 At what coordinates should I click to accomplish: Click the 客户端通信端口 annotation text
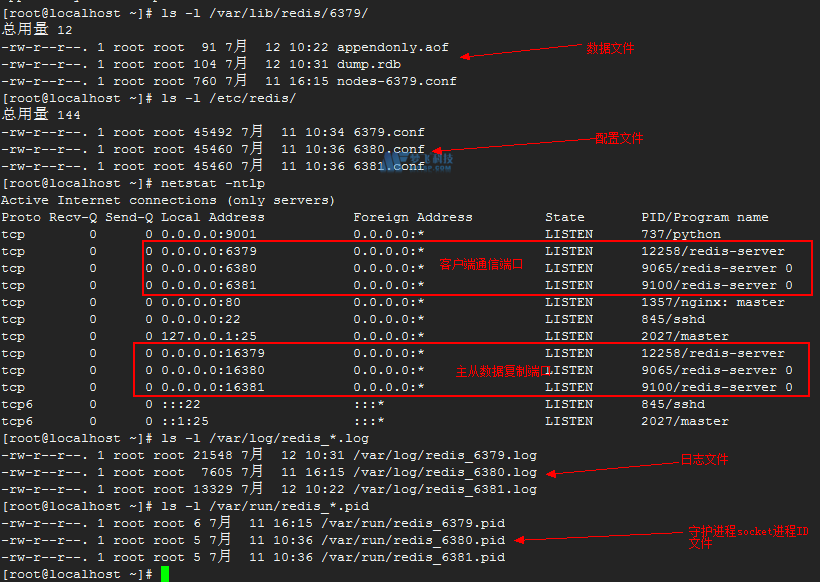[x=481, y=265]
